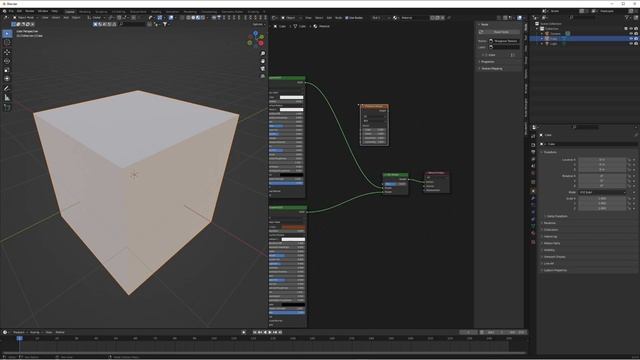This screenshot has width=640, height=360.
Task: Open the Render menu
Action: pos(29,11)
